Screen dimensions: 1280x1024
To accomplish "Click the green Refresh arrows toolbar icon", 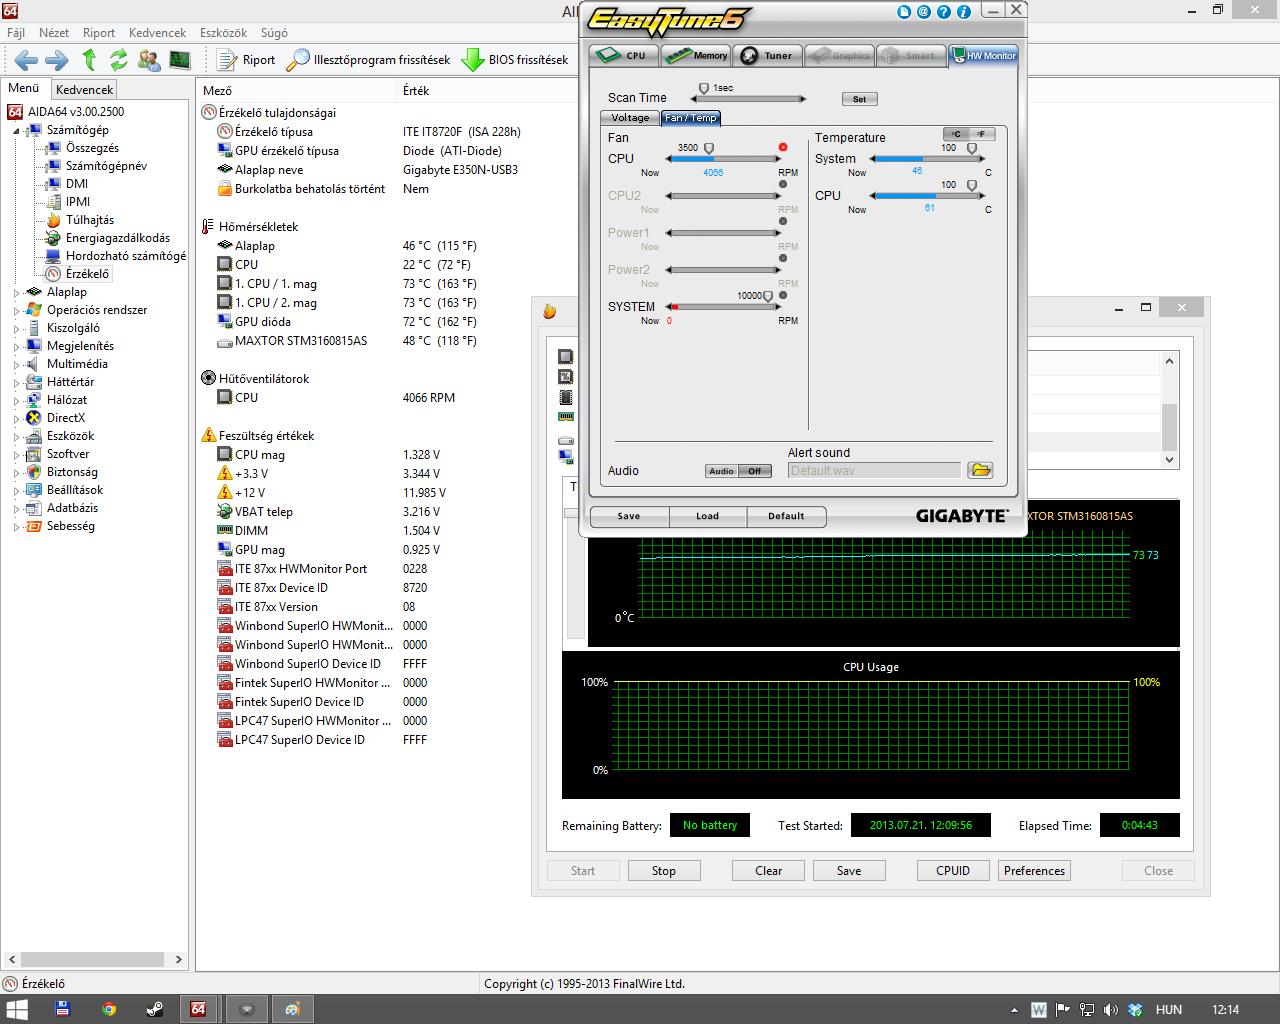I will coord(119,60).
